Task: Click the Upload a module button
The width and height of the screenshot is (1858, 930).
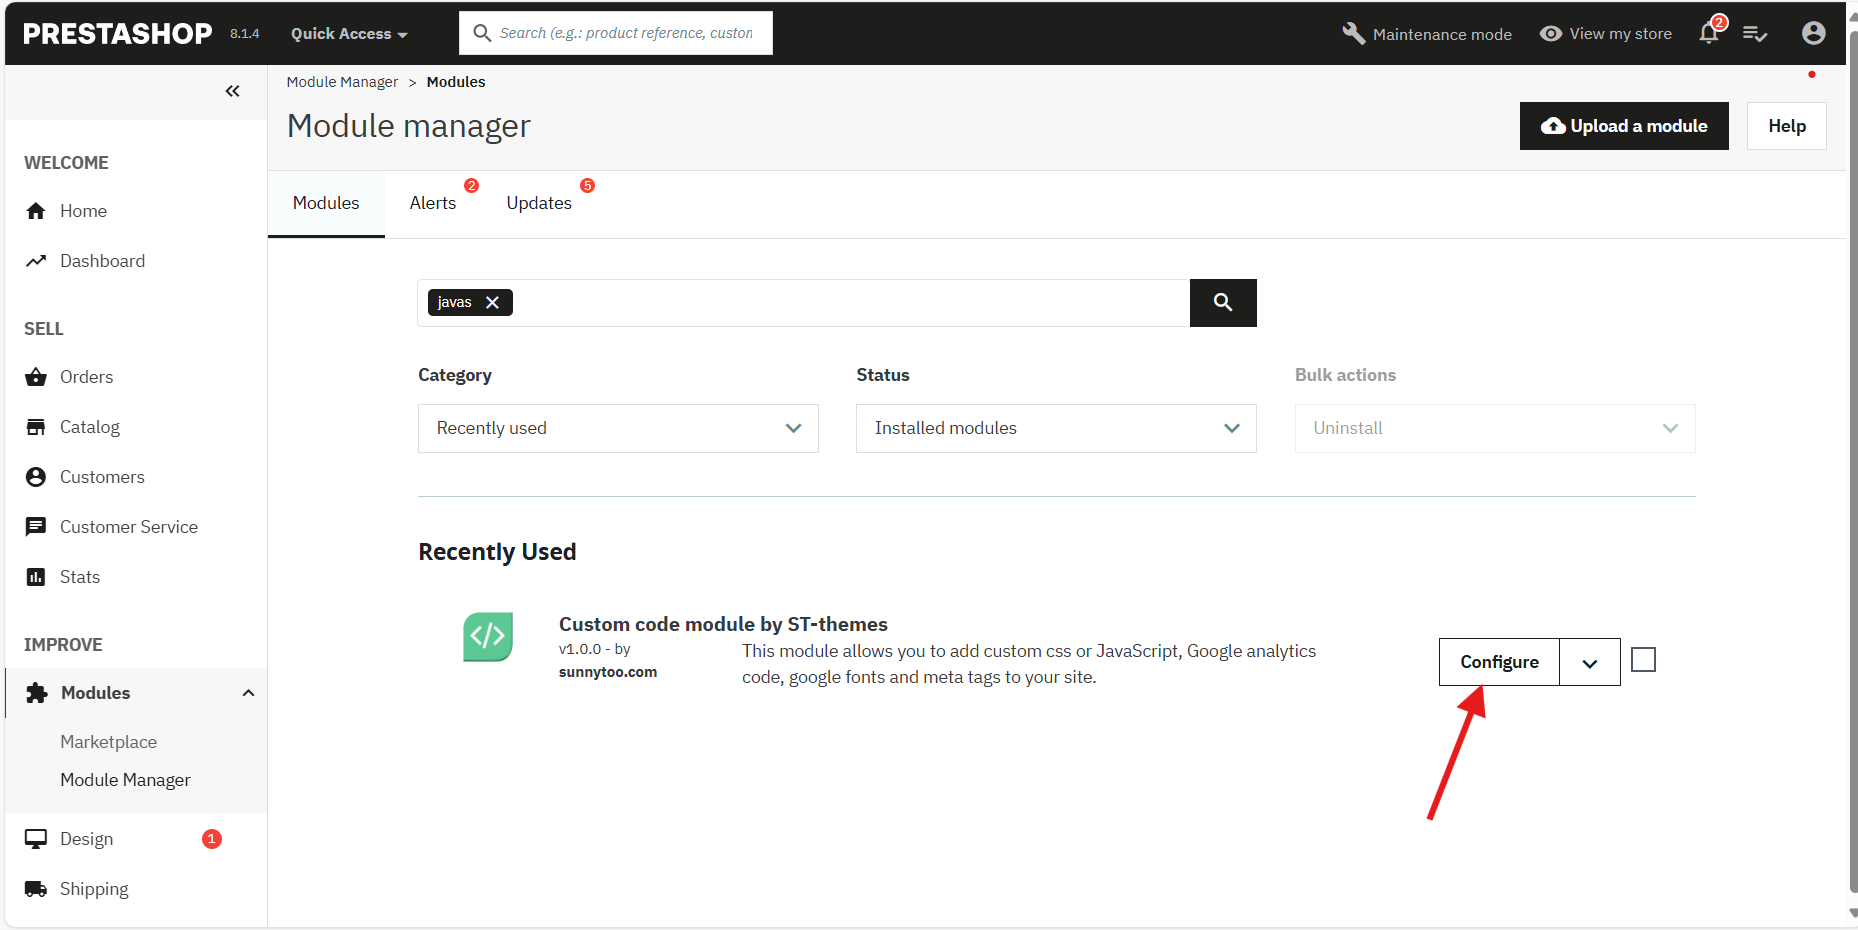Action: point(1624,126)
